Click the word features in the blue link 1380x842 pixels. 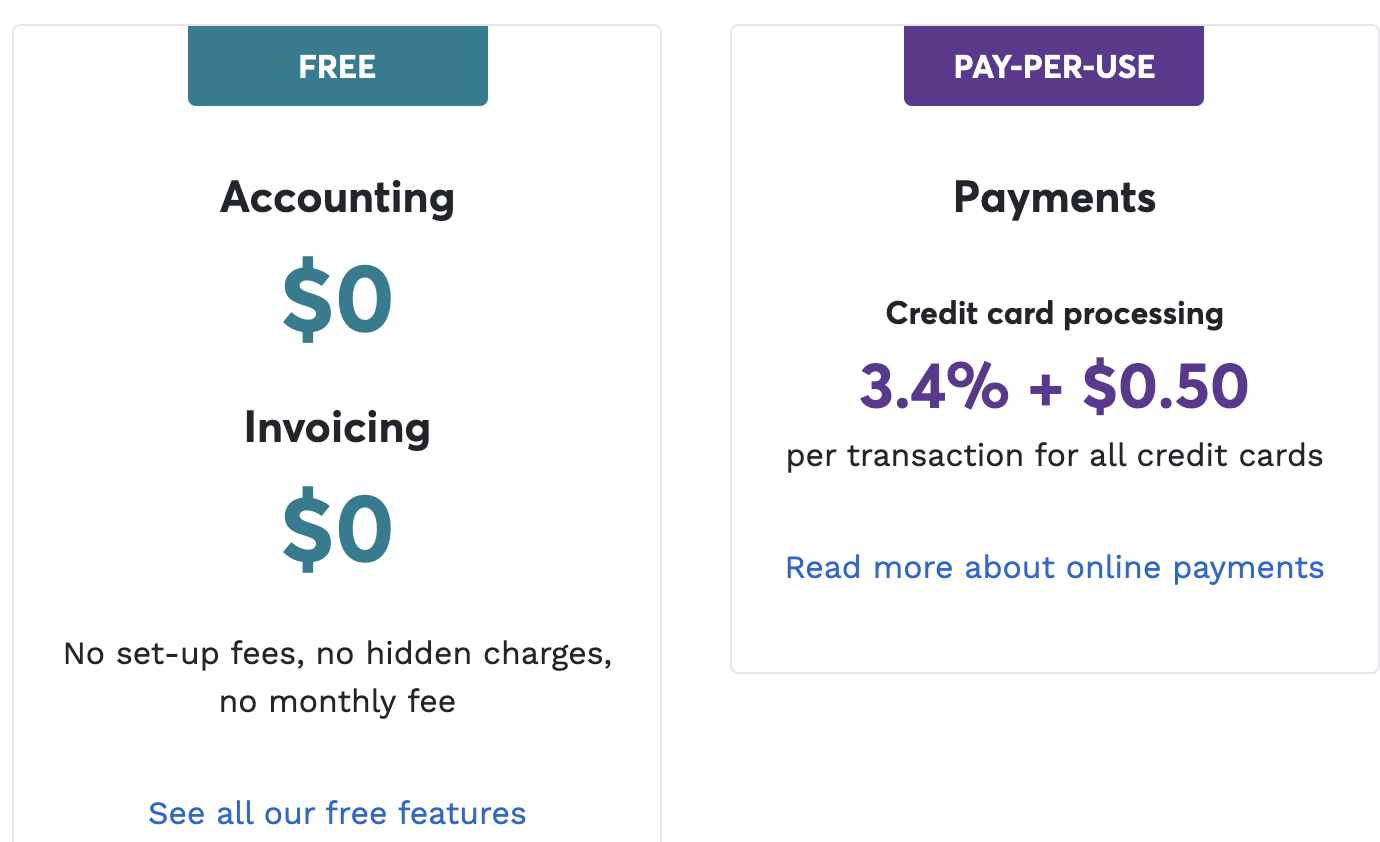[462, 813]
